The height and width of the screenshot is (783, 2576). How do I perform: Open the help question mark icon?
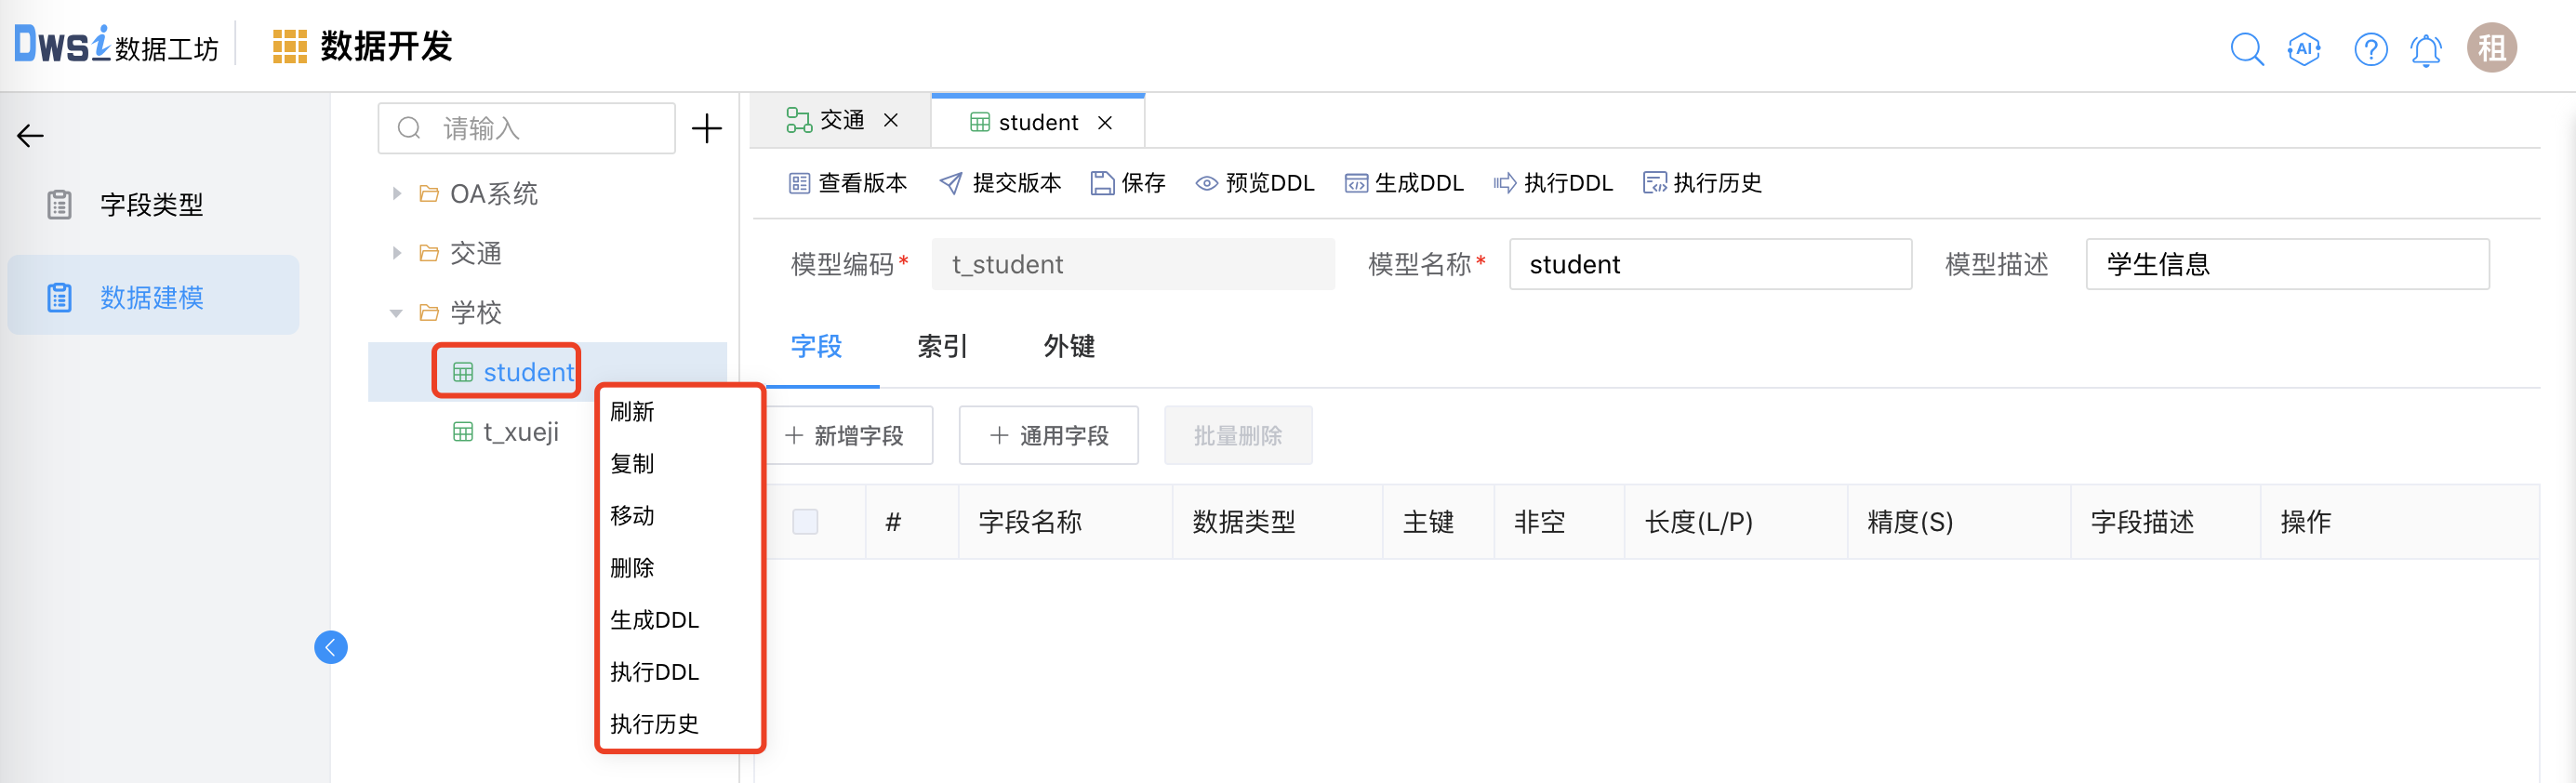click(2370, 48)
